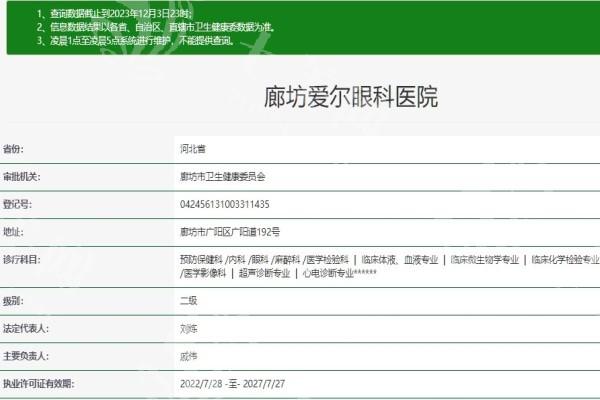
Task: Click the 诊疗科目 label
Action: tap(21, 260)
